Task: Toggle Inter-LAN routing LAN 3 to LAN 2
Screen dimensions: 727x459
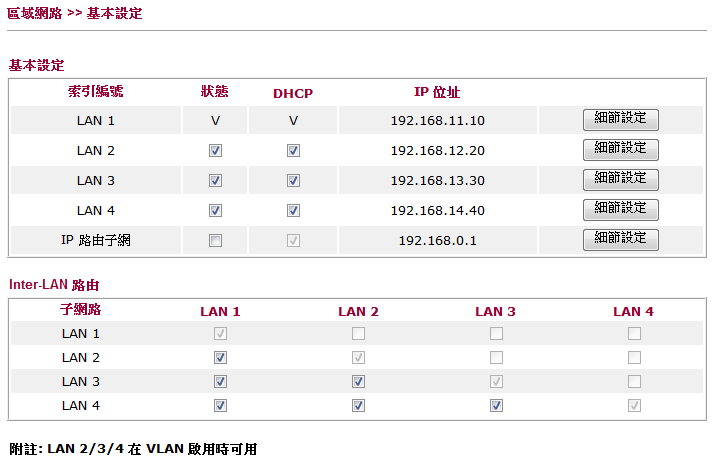Action: pyautogui.click(x=358, y=381)
